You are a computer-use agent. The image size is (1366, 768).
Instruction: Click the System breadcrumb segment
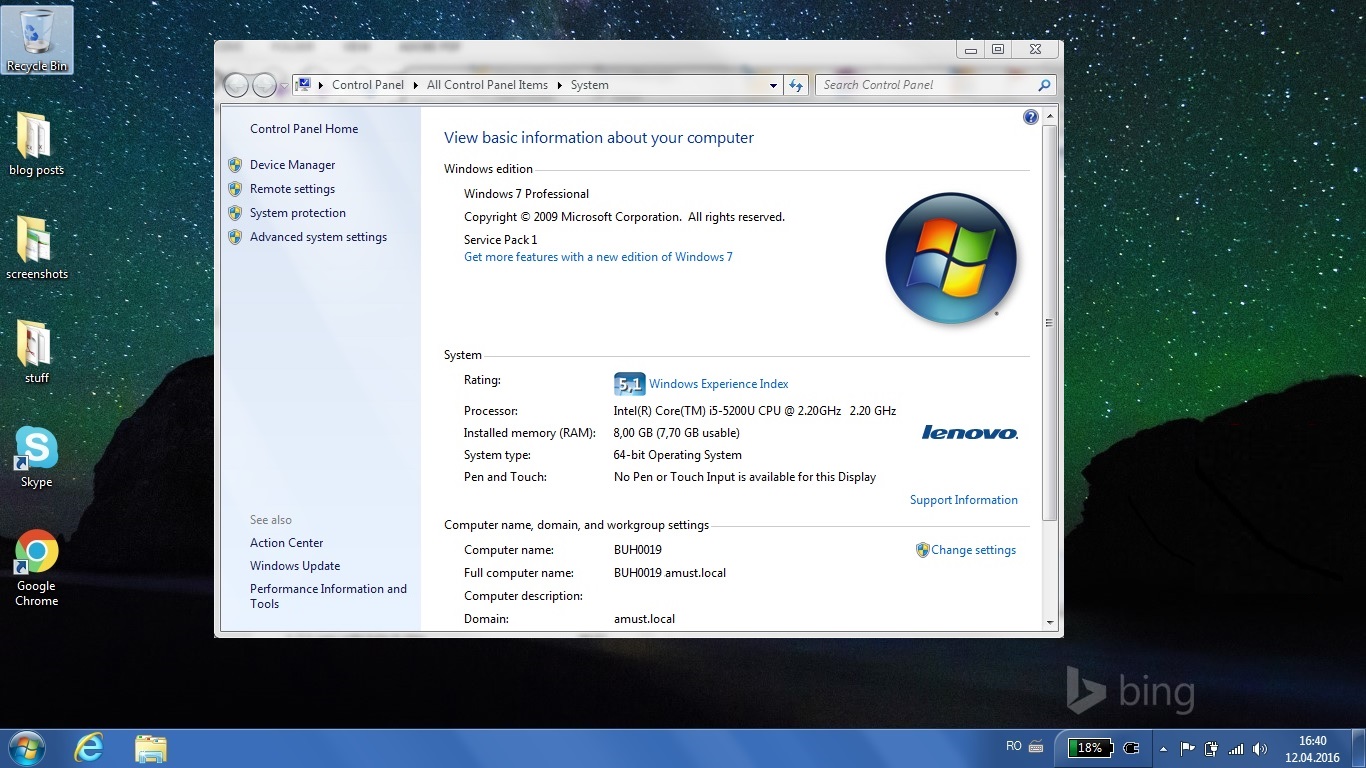coord(589,85)
